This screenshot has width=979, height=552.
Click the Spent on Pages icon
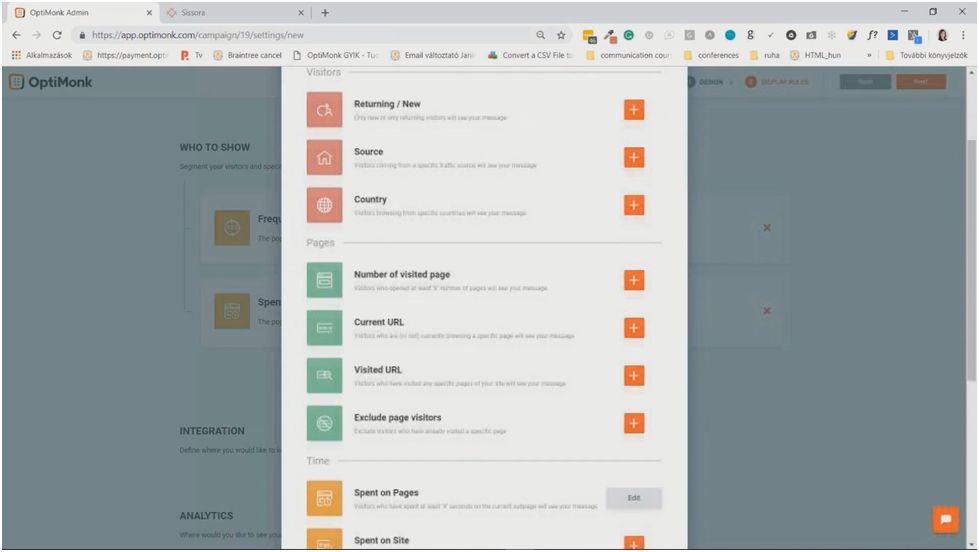324,499
